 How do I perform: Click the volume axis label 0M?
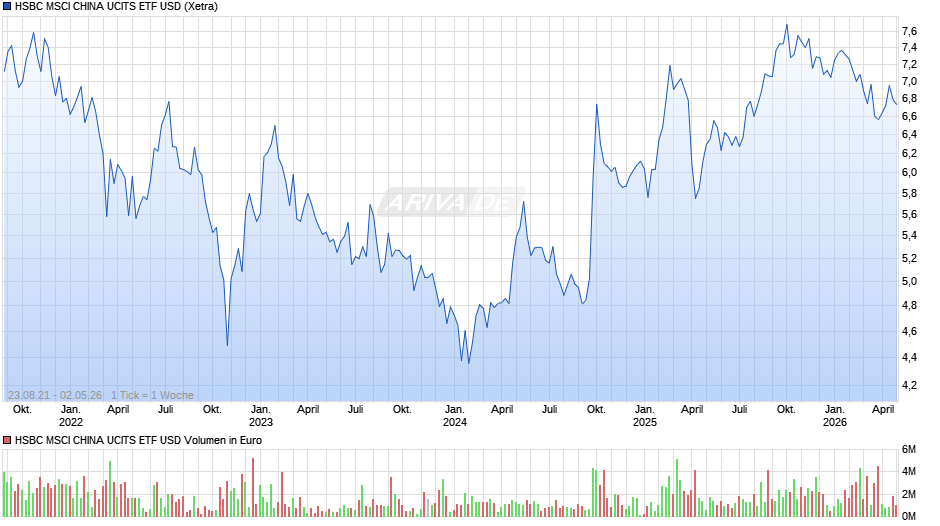point(909,516)
